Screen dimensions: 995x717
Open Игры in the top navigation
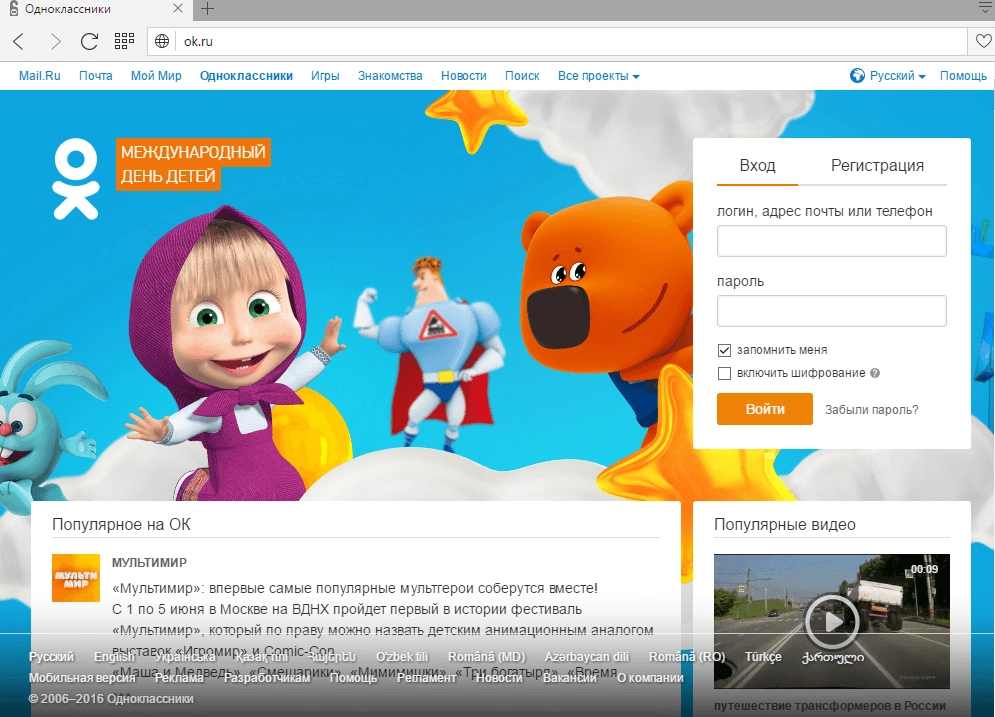[325, 76]
